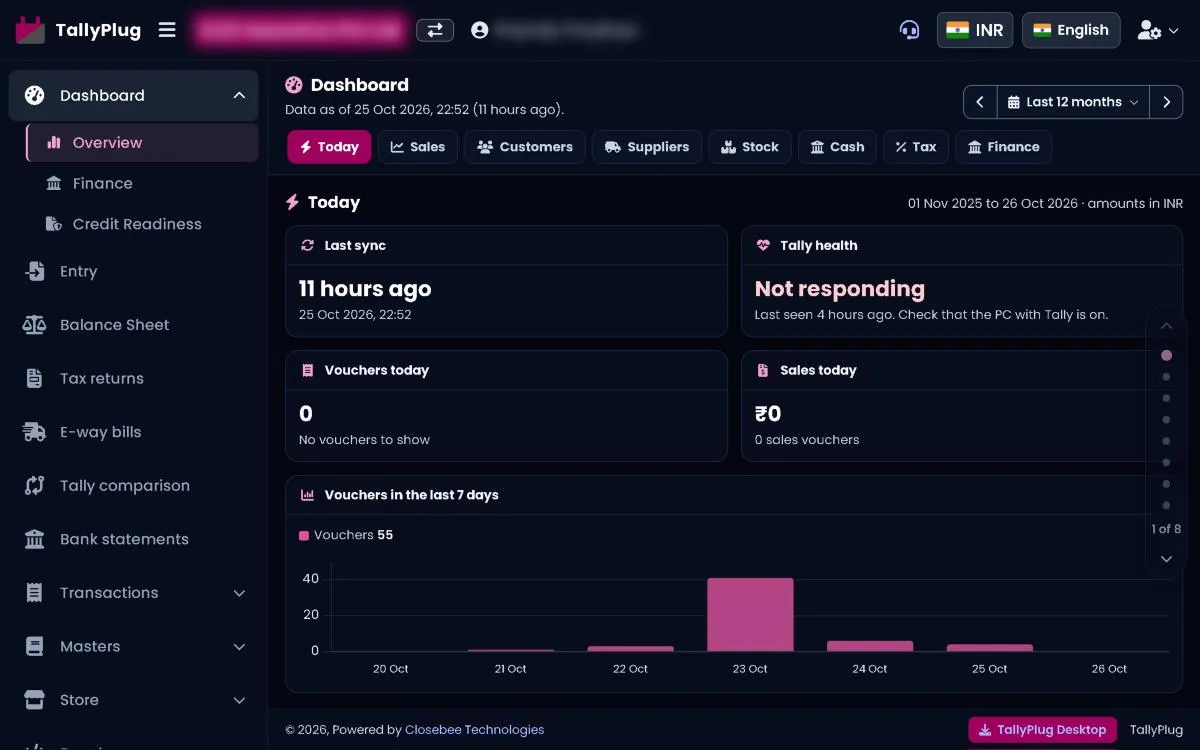Click the Sales today invoice icon
This screenshot has height=750, width=1200.
click(x=763, y=370)
